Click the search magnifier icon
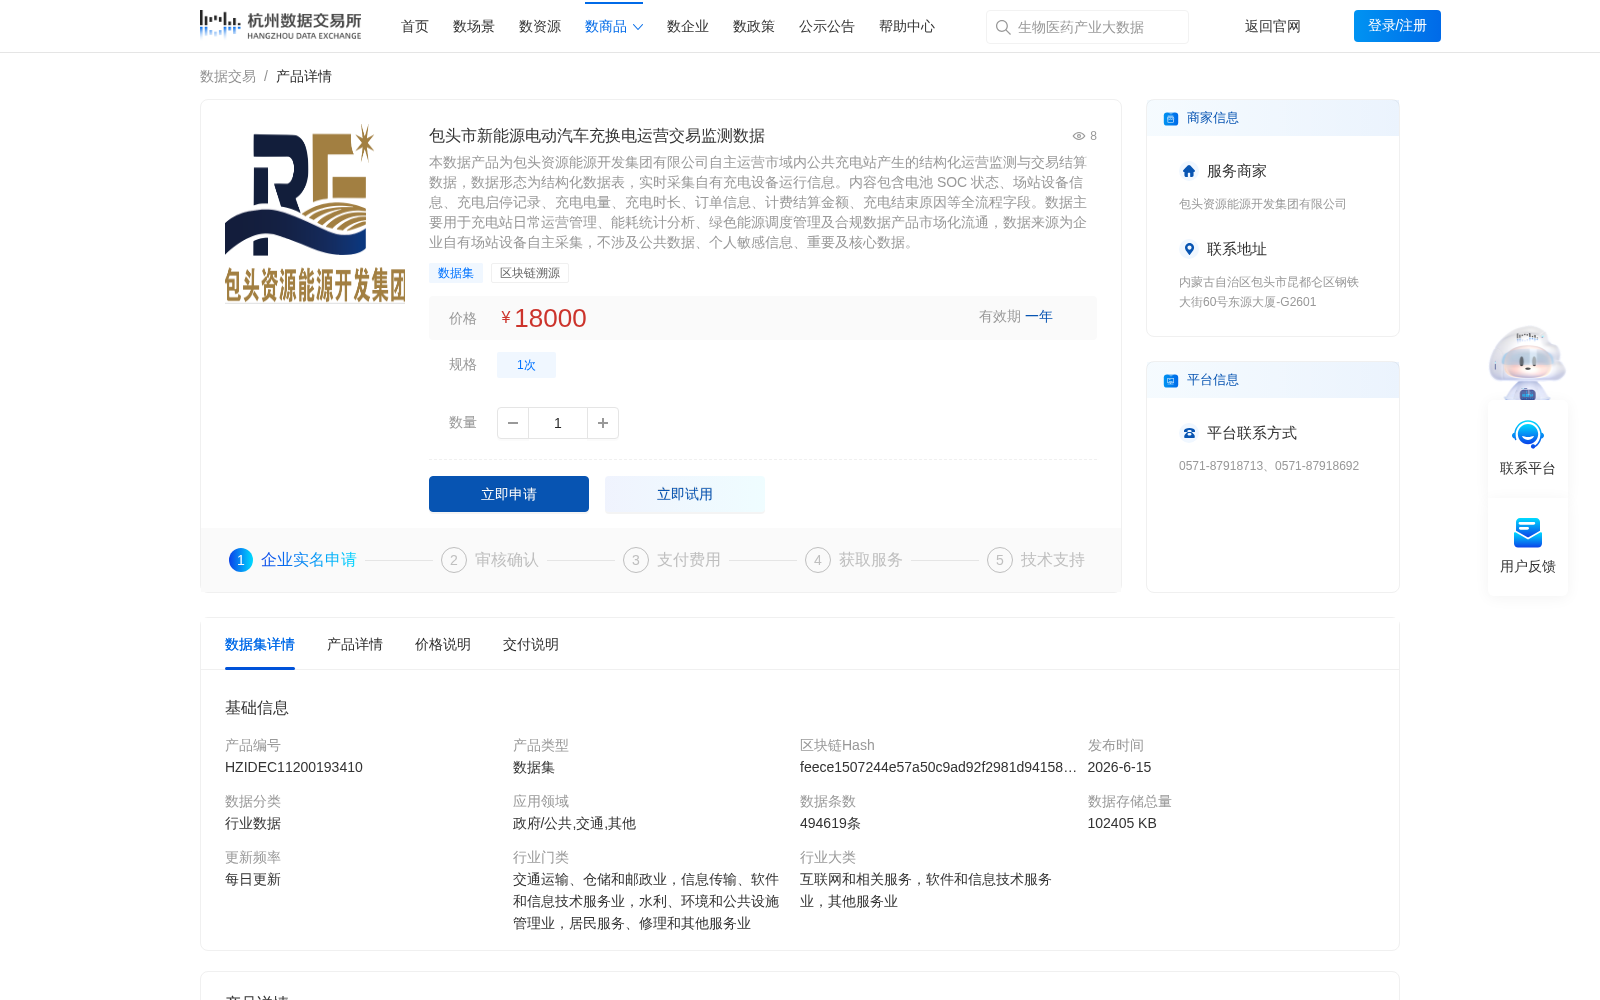 click(x=1003, y=27)
